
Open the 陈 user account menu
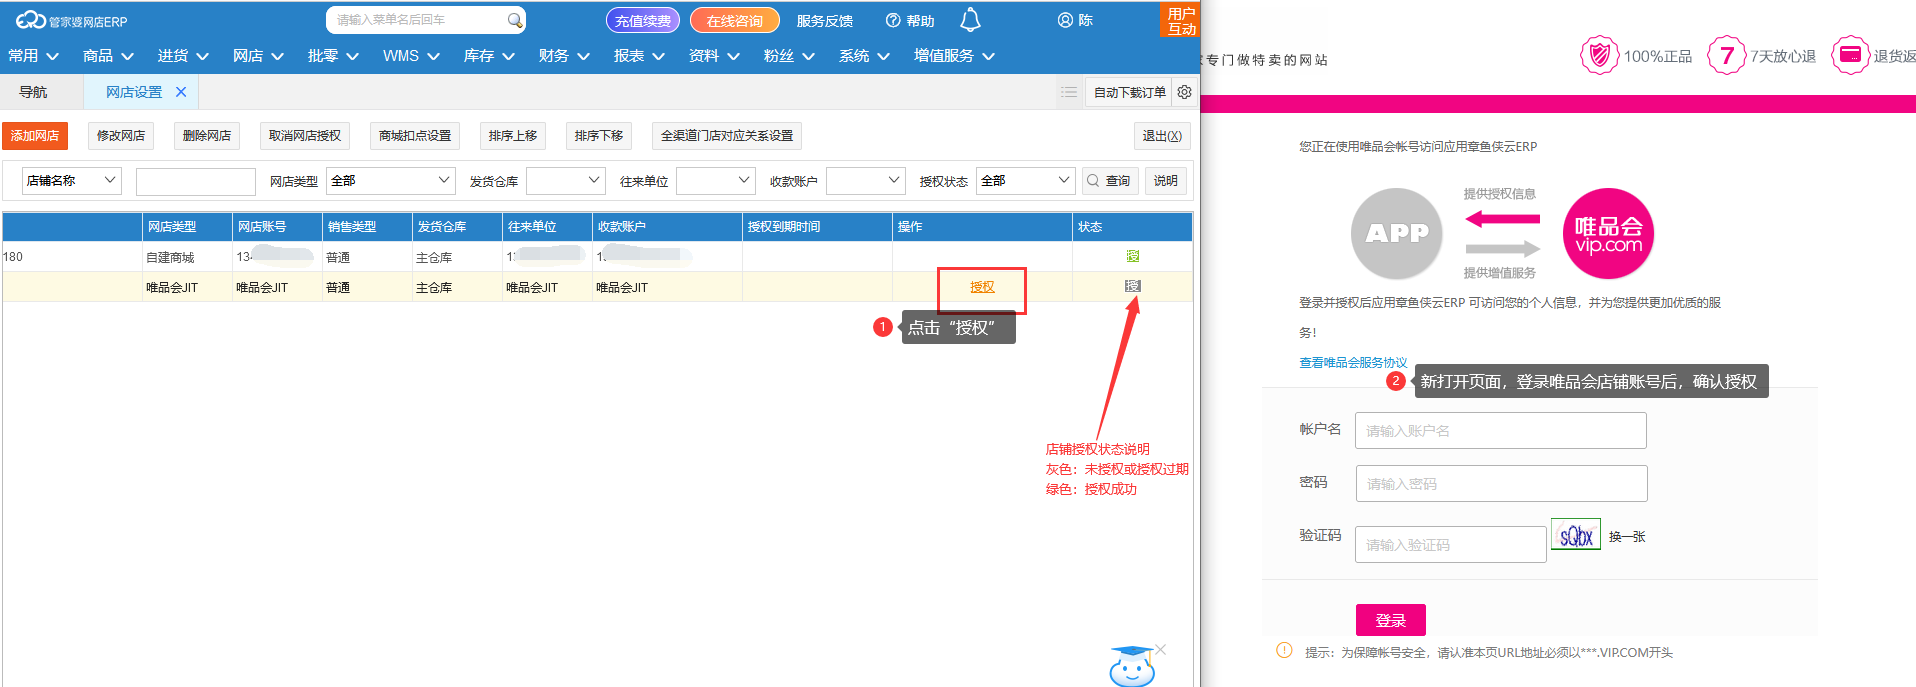coord(1075,20)
